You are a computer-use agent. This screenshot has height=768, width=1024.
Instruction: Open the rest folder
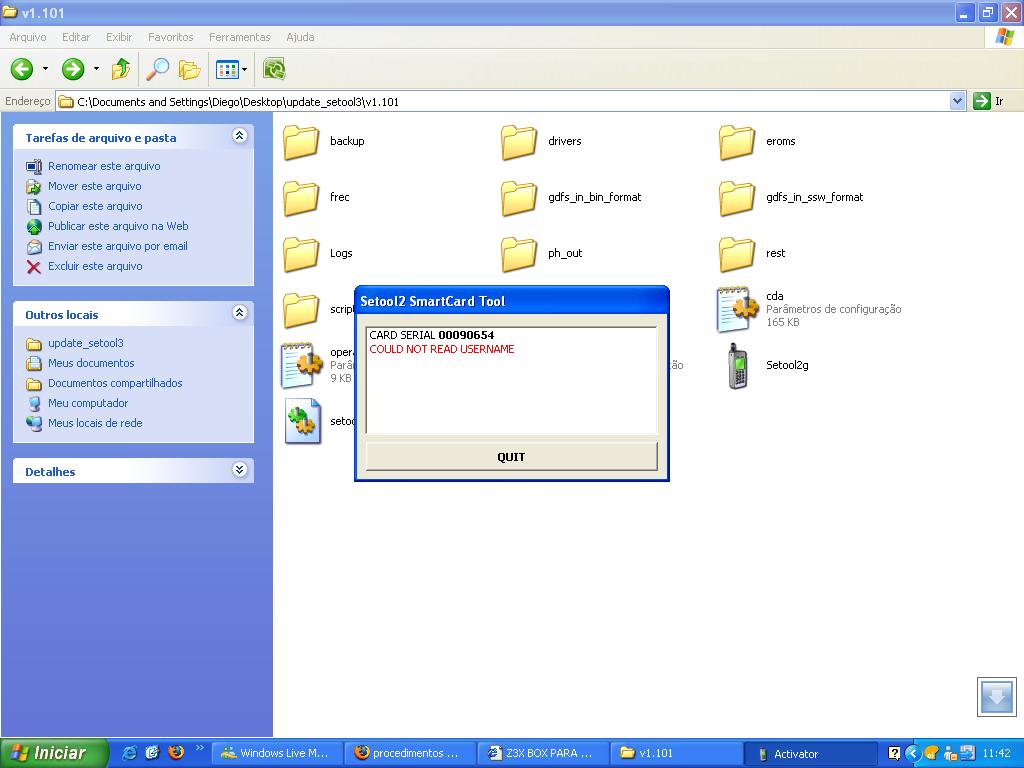[737, 254]
